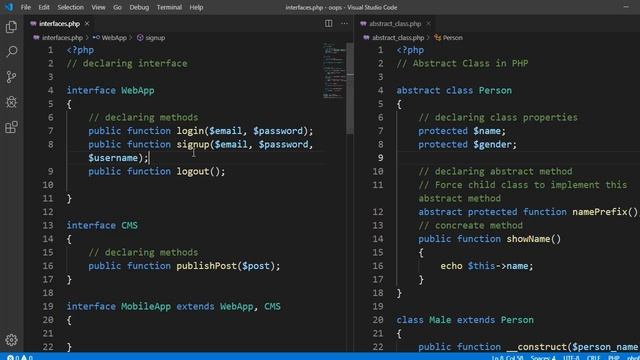
Task: Click 'abstract class Person' declaration
Action: [454, 90]
